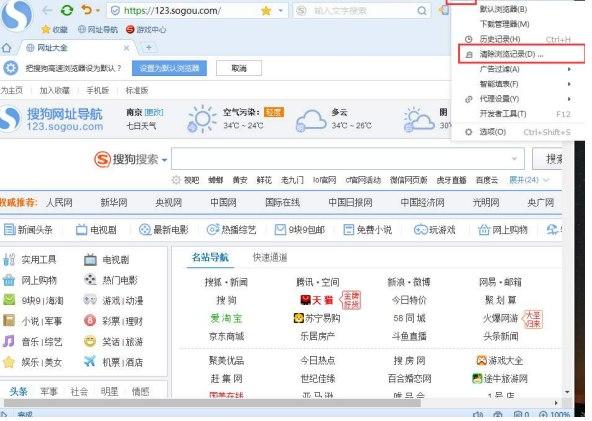Expand the 展开(24) hot keywords list

(x=529, y=180)
